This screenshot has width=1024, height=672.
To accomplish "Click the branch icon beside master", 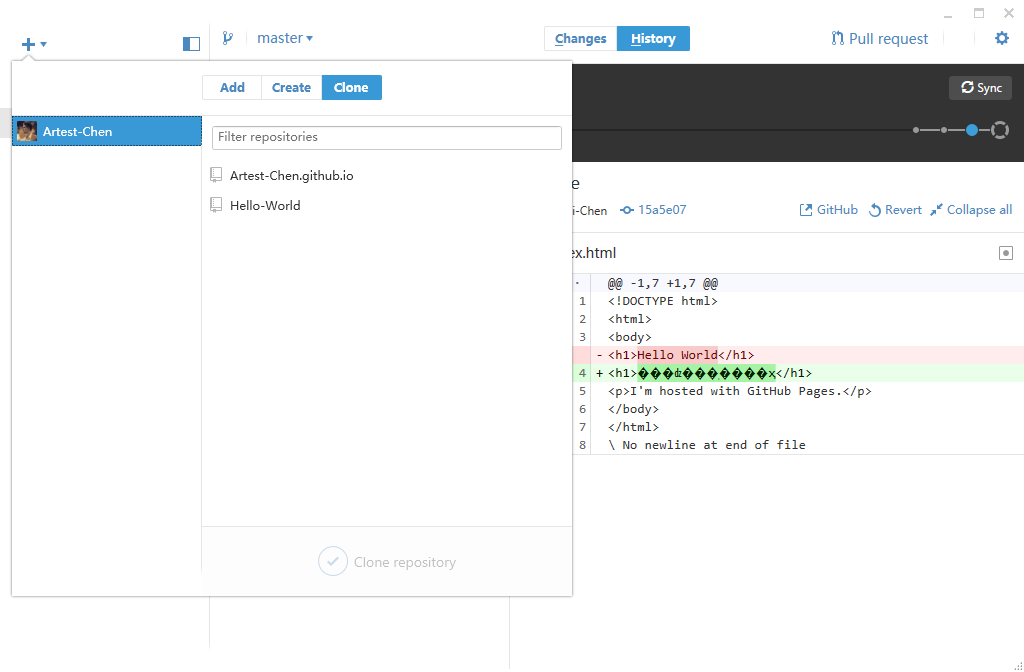I will [x=227, y=38].
